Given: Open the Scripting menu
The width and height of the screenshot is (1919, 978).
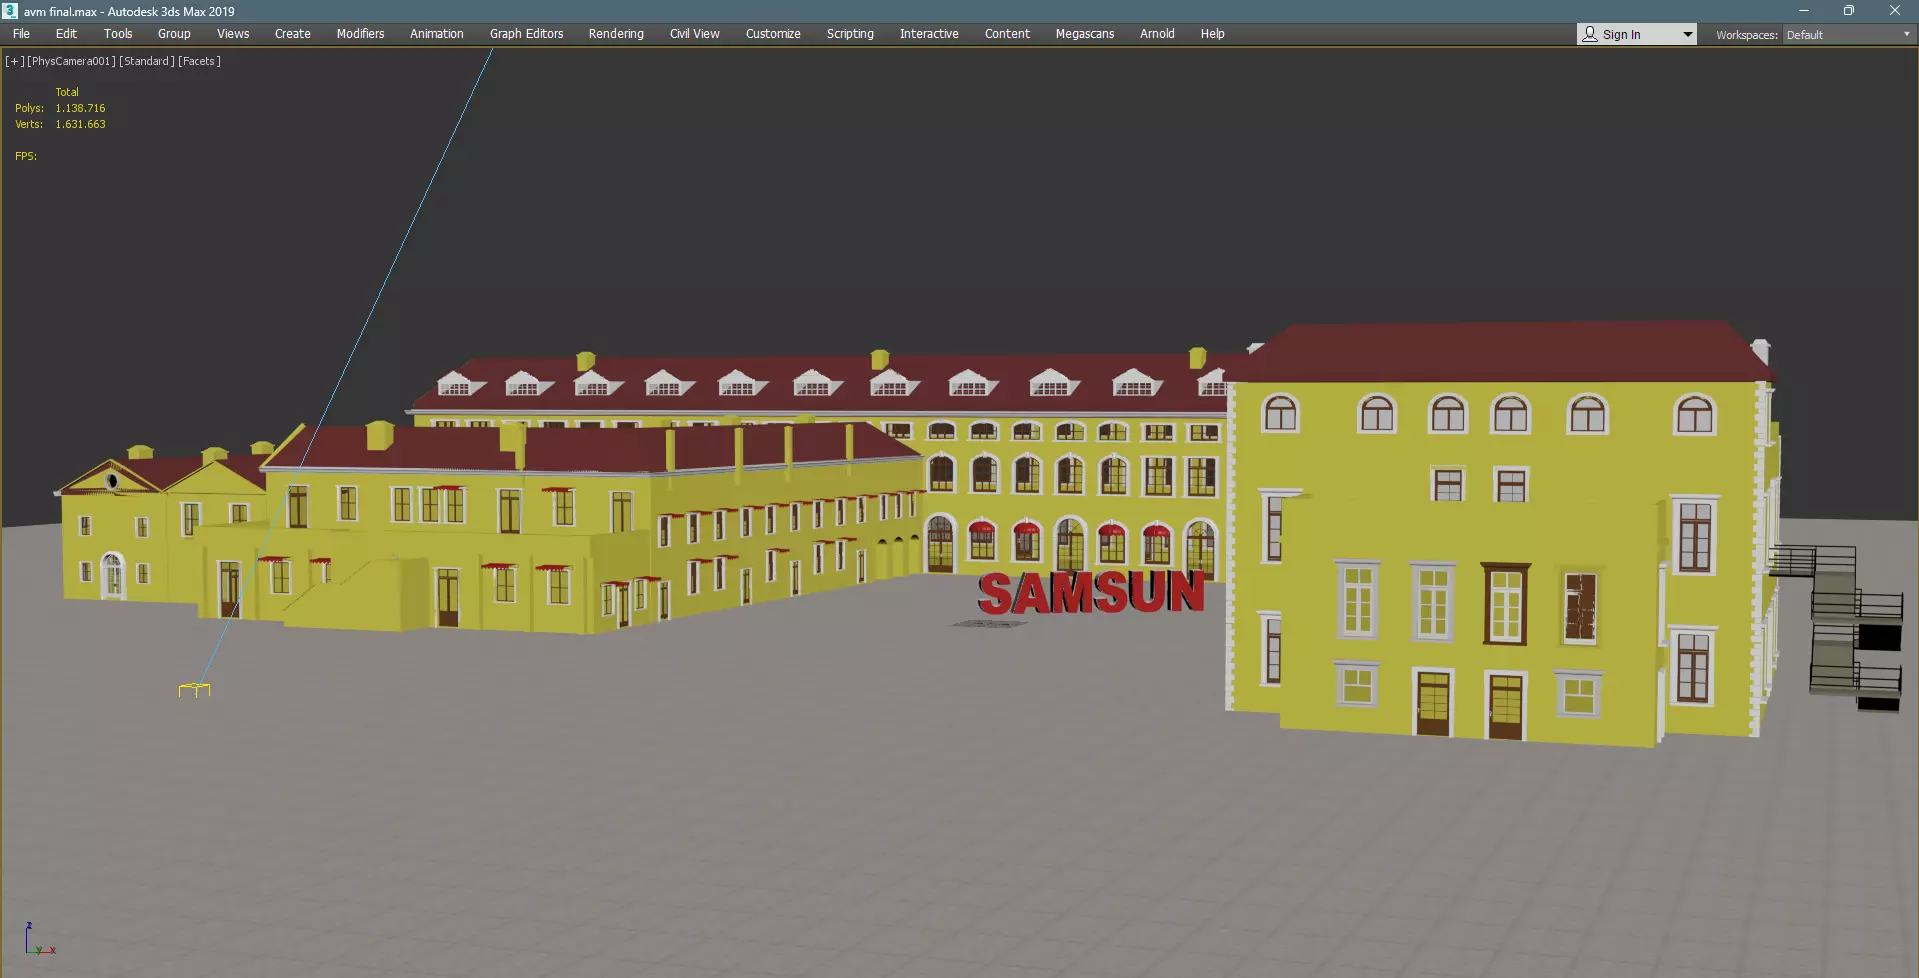Looking at the screenshot, I should coord(850,34).
